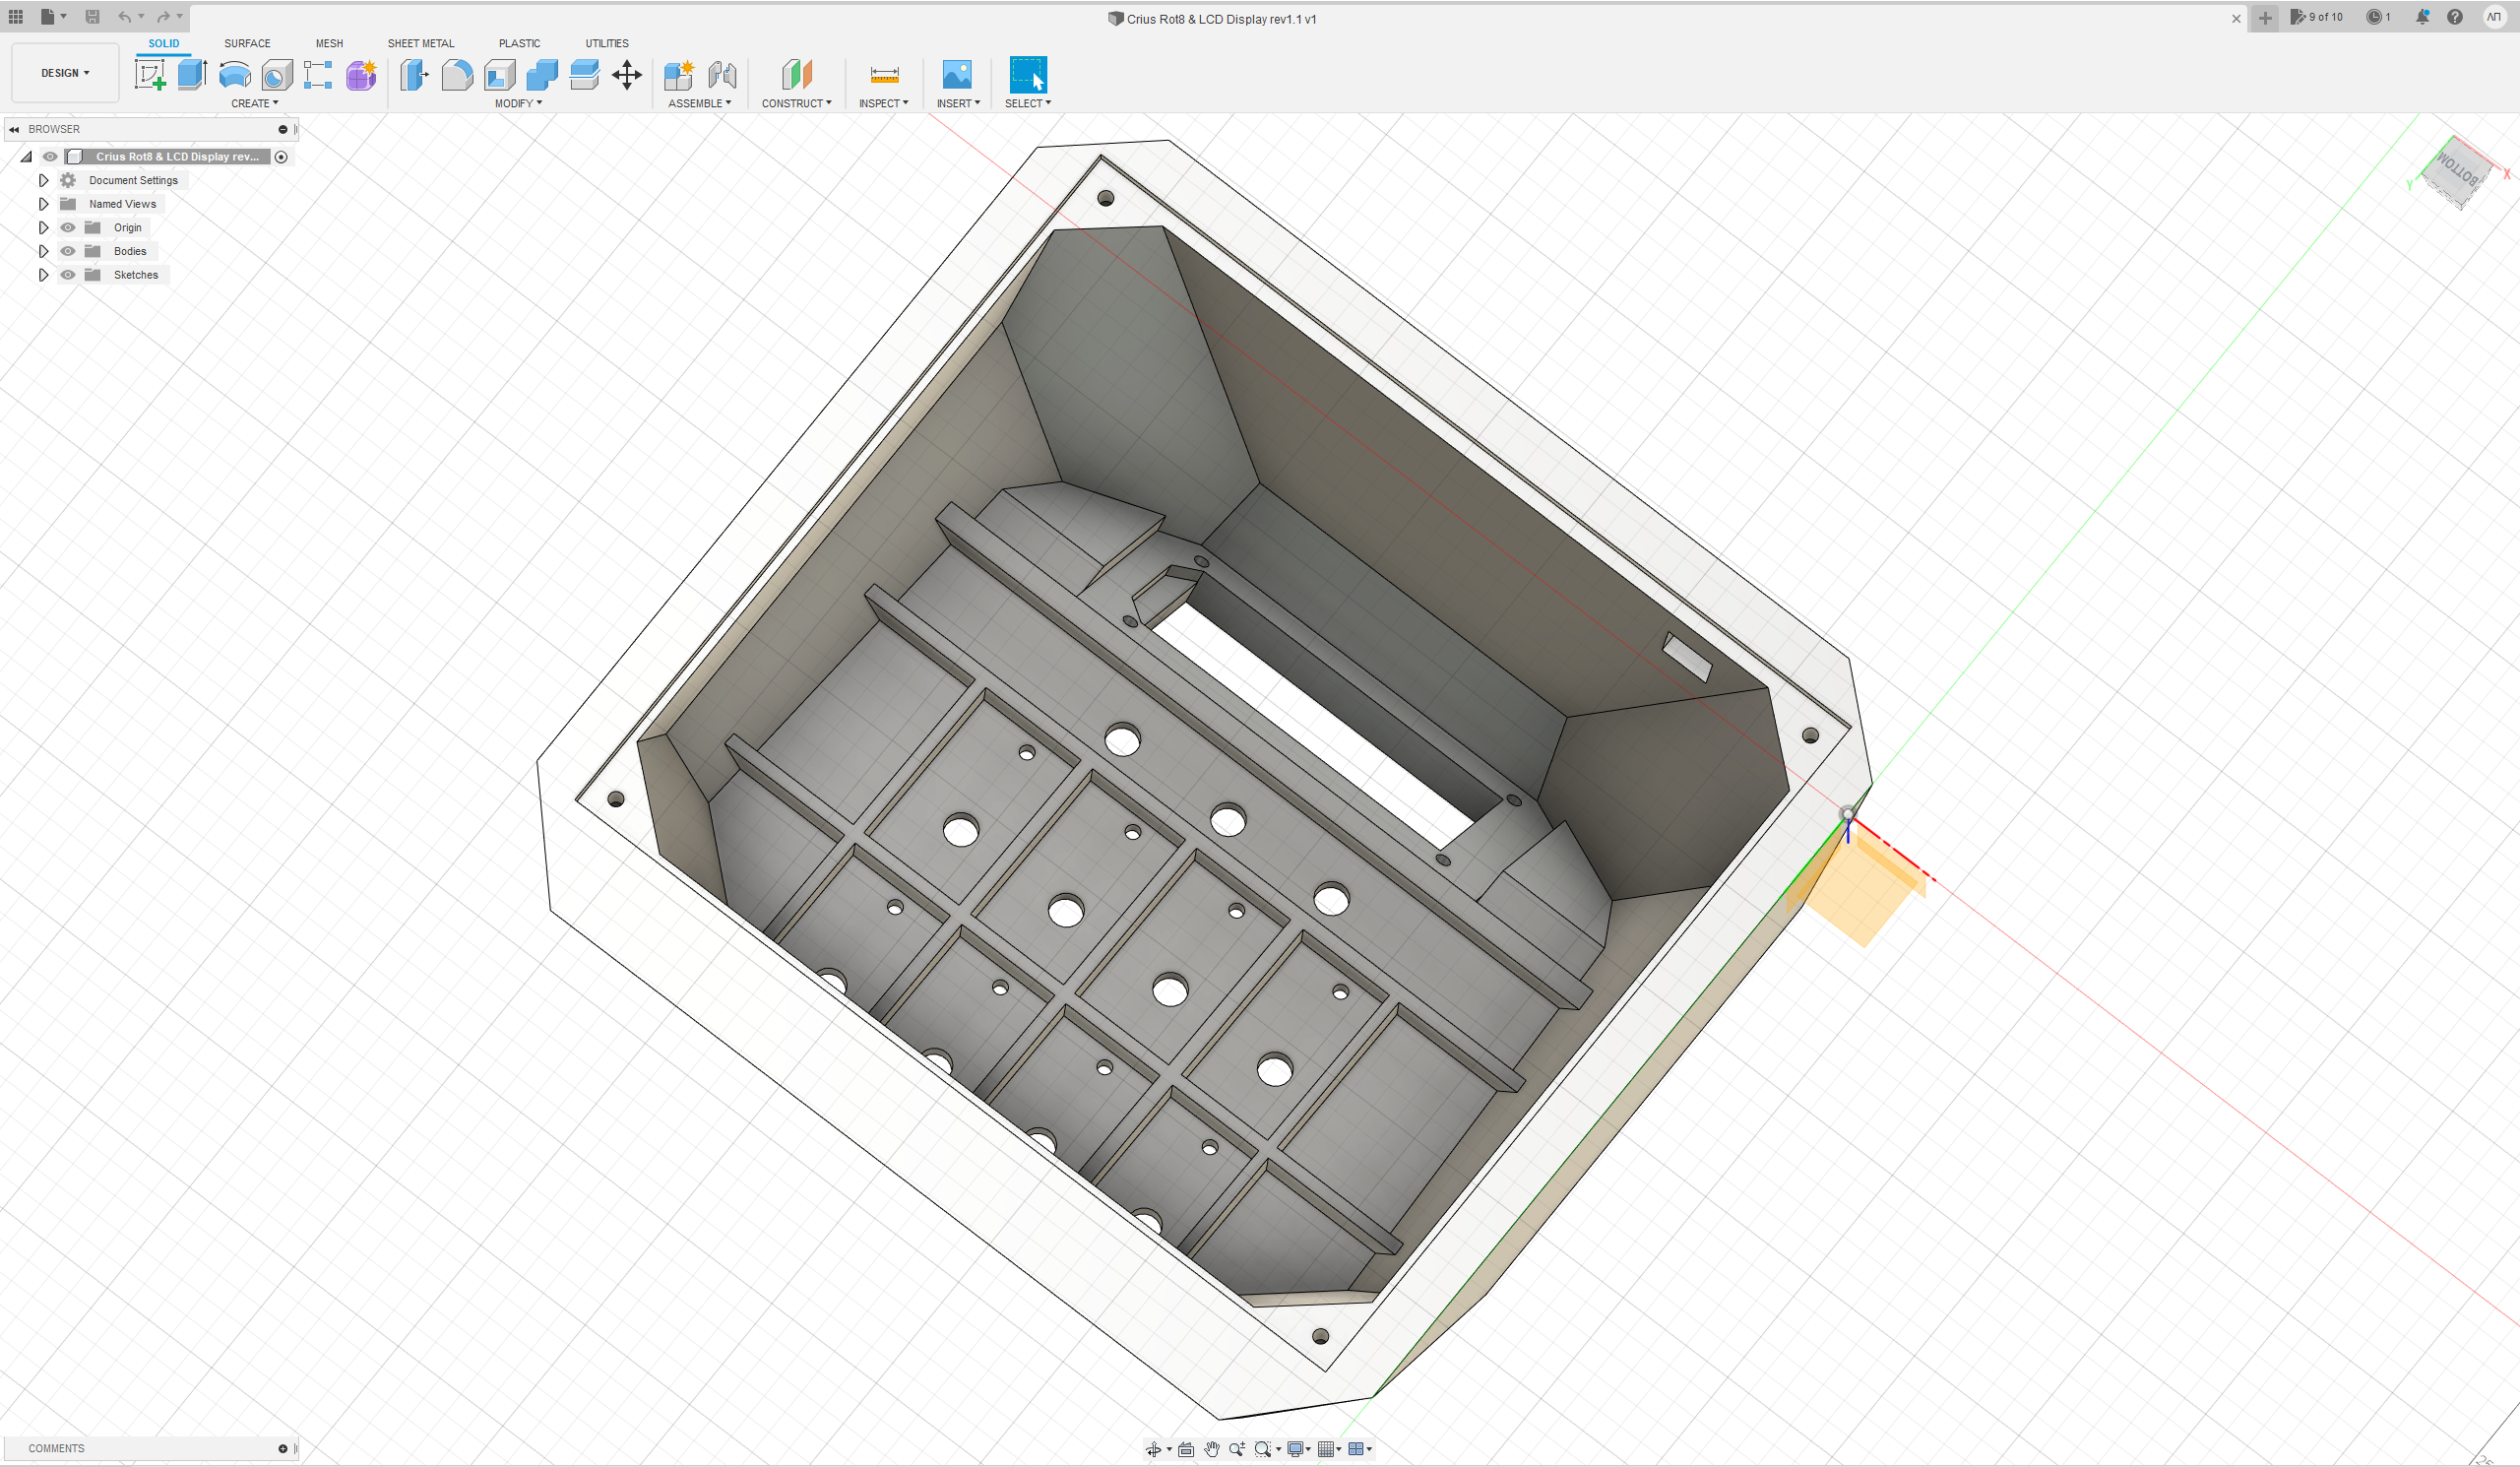Image resolution: width=2520 pixels, height=1467 pixels.
Task: Click the MODIFY dropdown button
Action: pos(517,103)
